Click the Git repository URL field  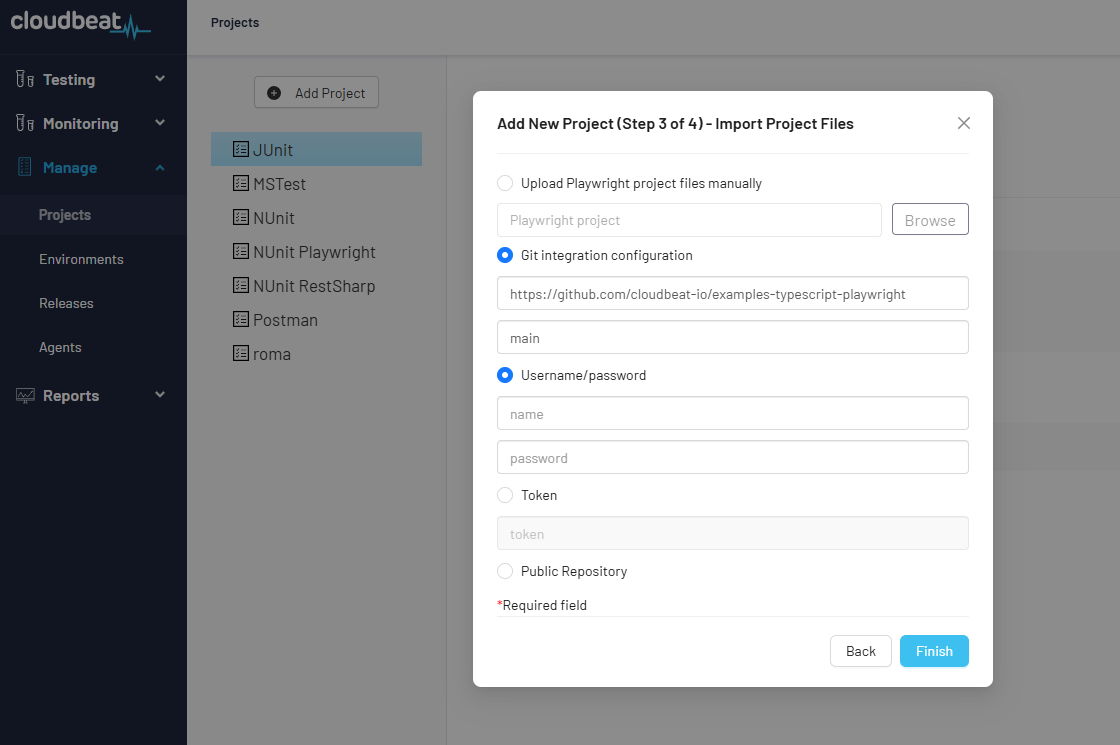point(733,293)
